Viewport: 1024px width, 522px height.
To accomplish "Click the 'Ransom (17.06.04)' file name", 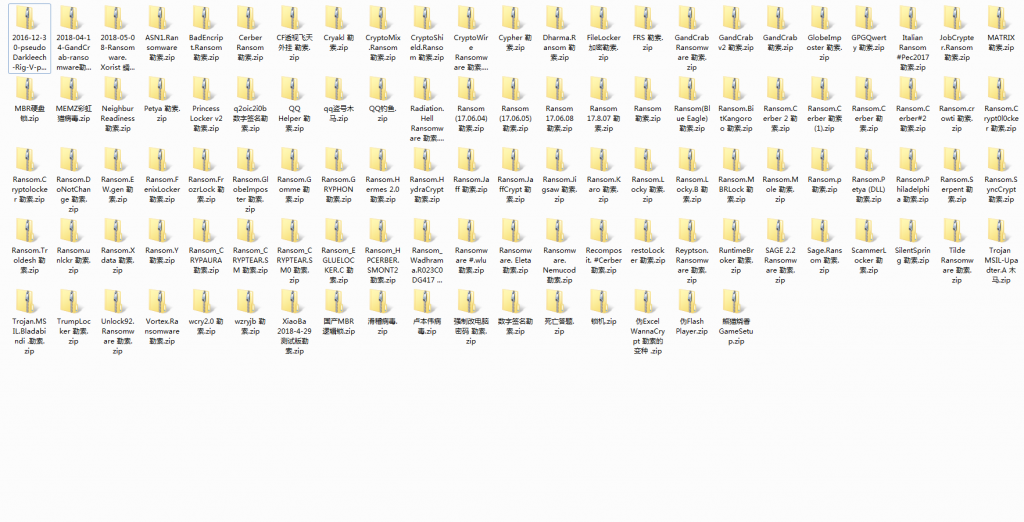I will tap(472, 118).
